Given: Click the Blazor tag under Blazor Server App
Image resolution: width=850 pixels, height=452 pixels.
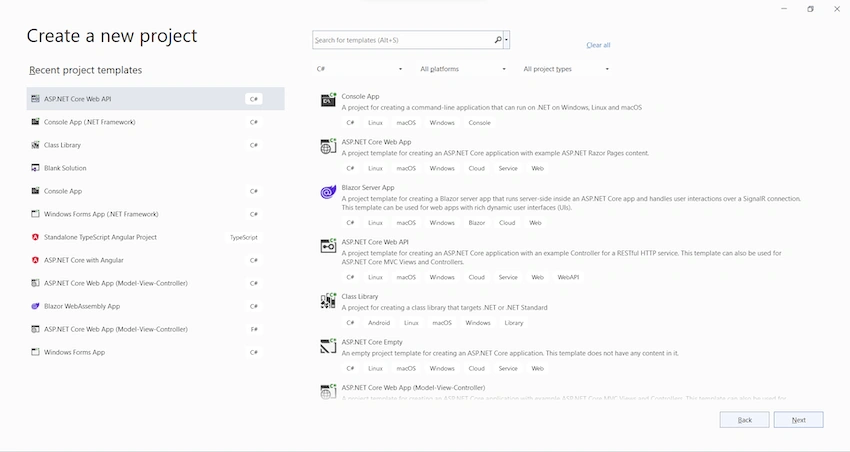Looking at the screenshot, I should click(x=476, y=223).
